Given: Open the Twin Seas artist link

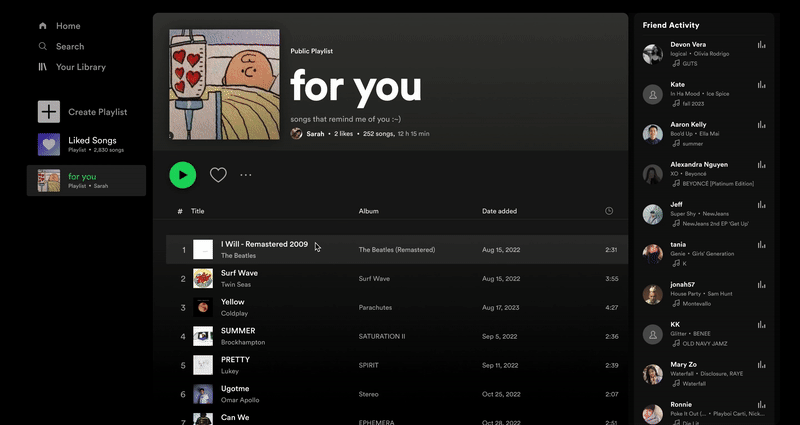Looking at the screenshot, I should click(x=236, y=285).
